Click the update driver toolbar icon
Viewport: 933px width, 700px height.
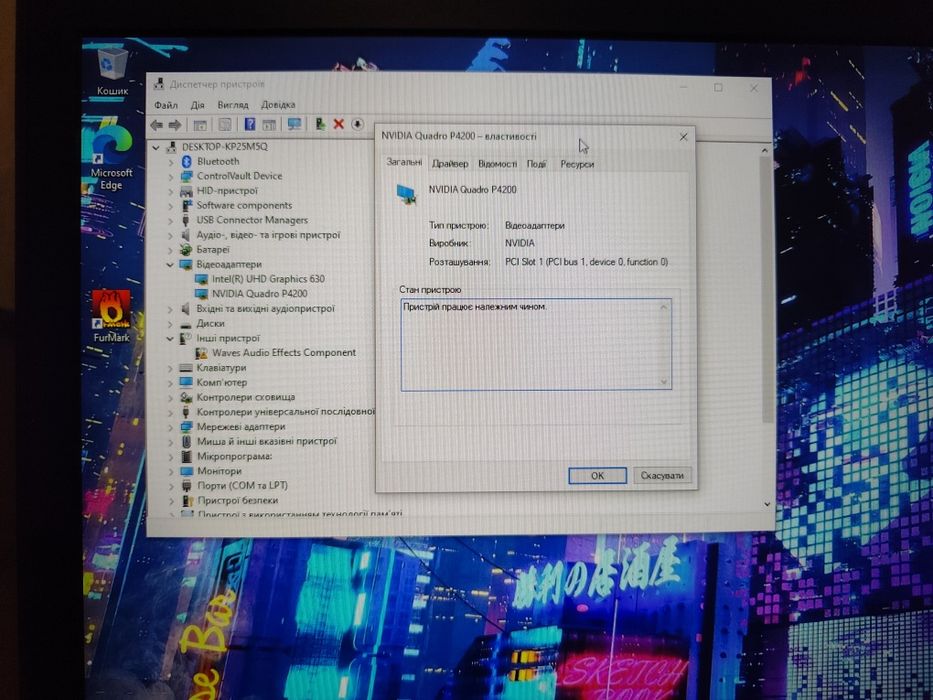coord(320,124)
